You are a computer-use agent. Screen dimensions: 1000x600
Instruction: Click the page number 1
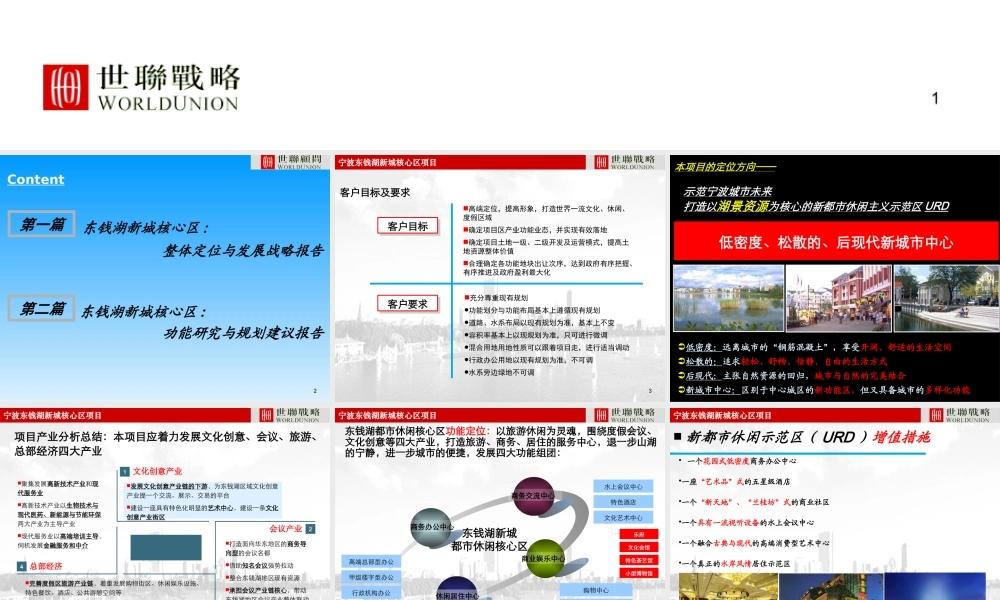[935, 99]
